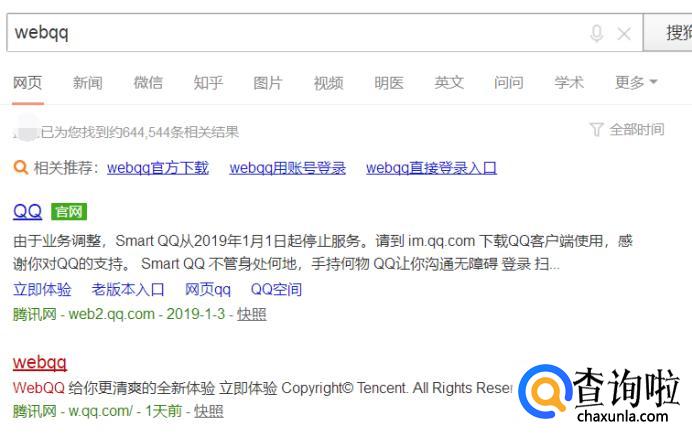Screen dimensions: 692x447
Task: Click the microphone voice search icon
Action: point(596,34)
